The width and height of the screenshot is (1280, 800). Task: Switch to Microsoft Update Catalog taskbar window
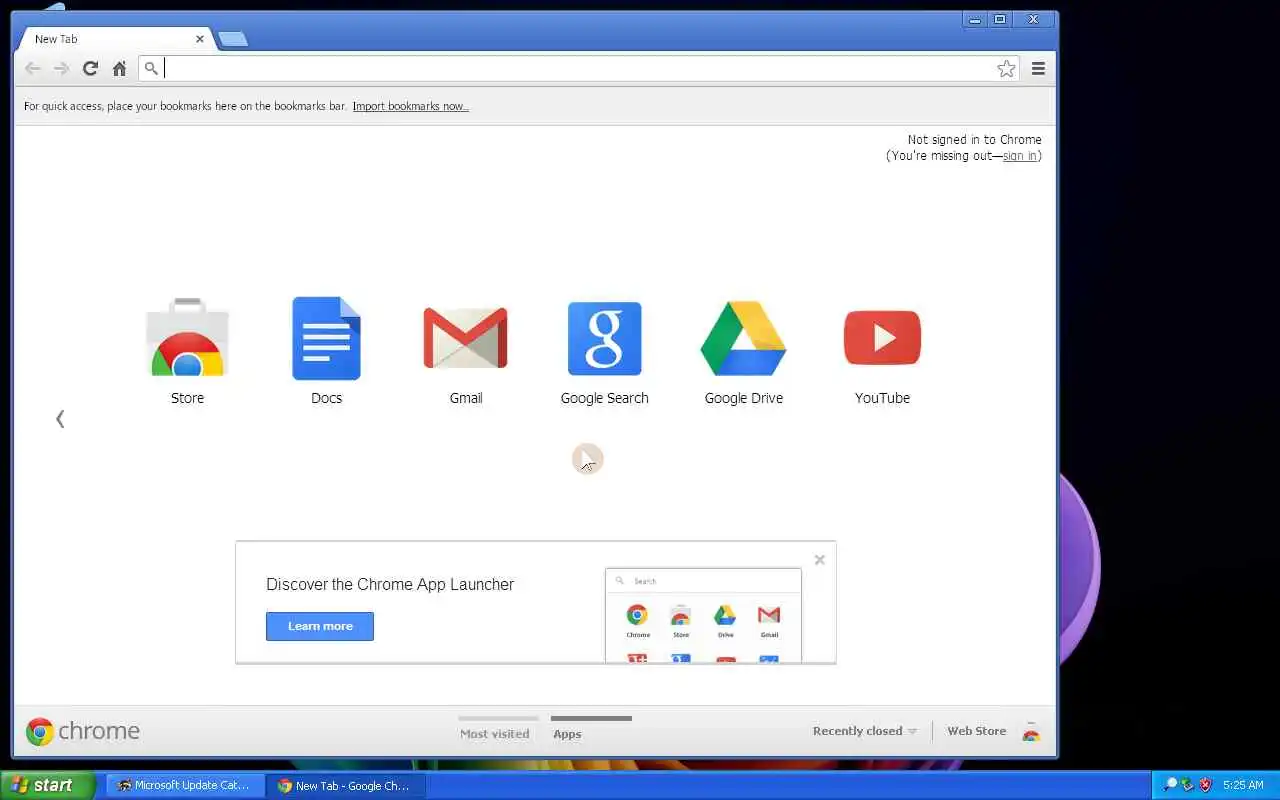coord(185,785)
